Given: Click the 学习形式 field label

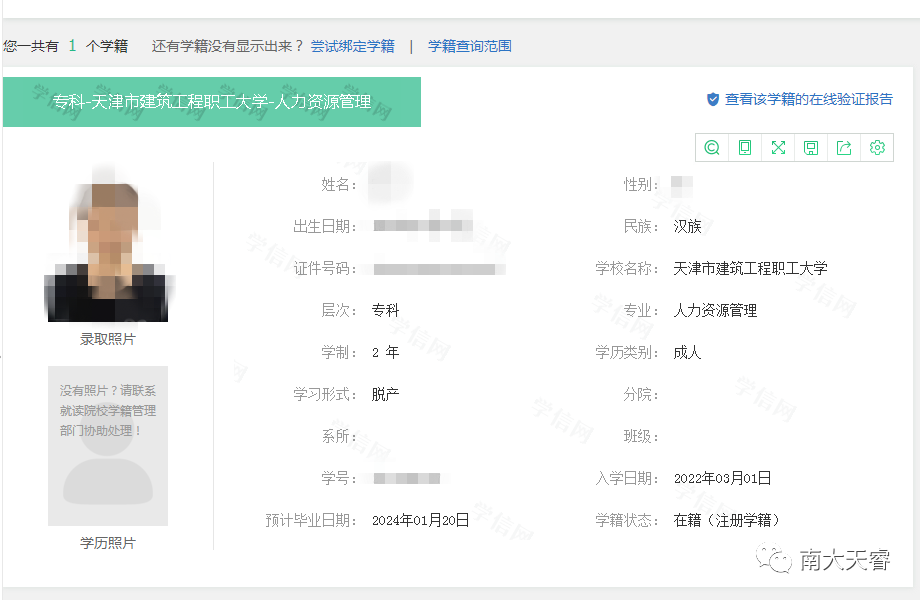Looking at the screenshot, I should [325, 394].
